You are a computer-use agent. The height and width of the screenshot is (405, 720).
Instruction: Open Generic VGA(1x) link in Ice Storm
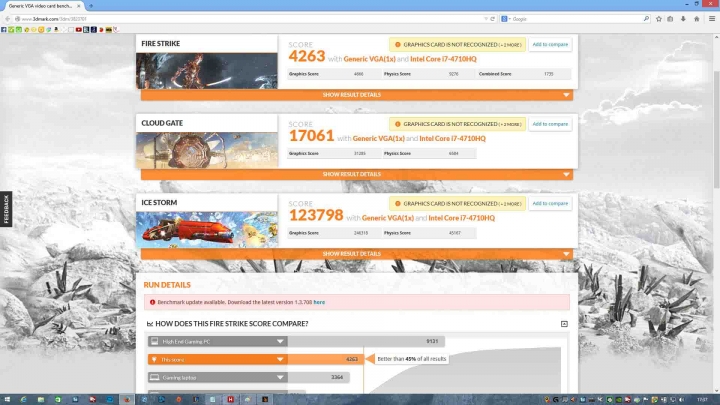click(388, 218)
